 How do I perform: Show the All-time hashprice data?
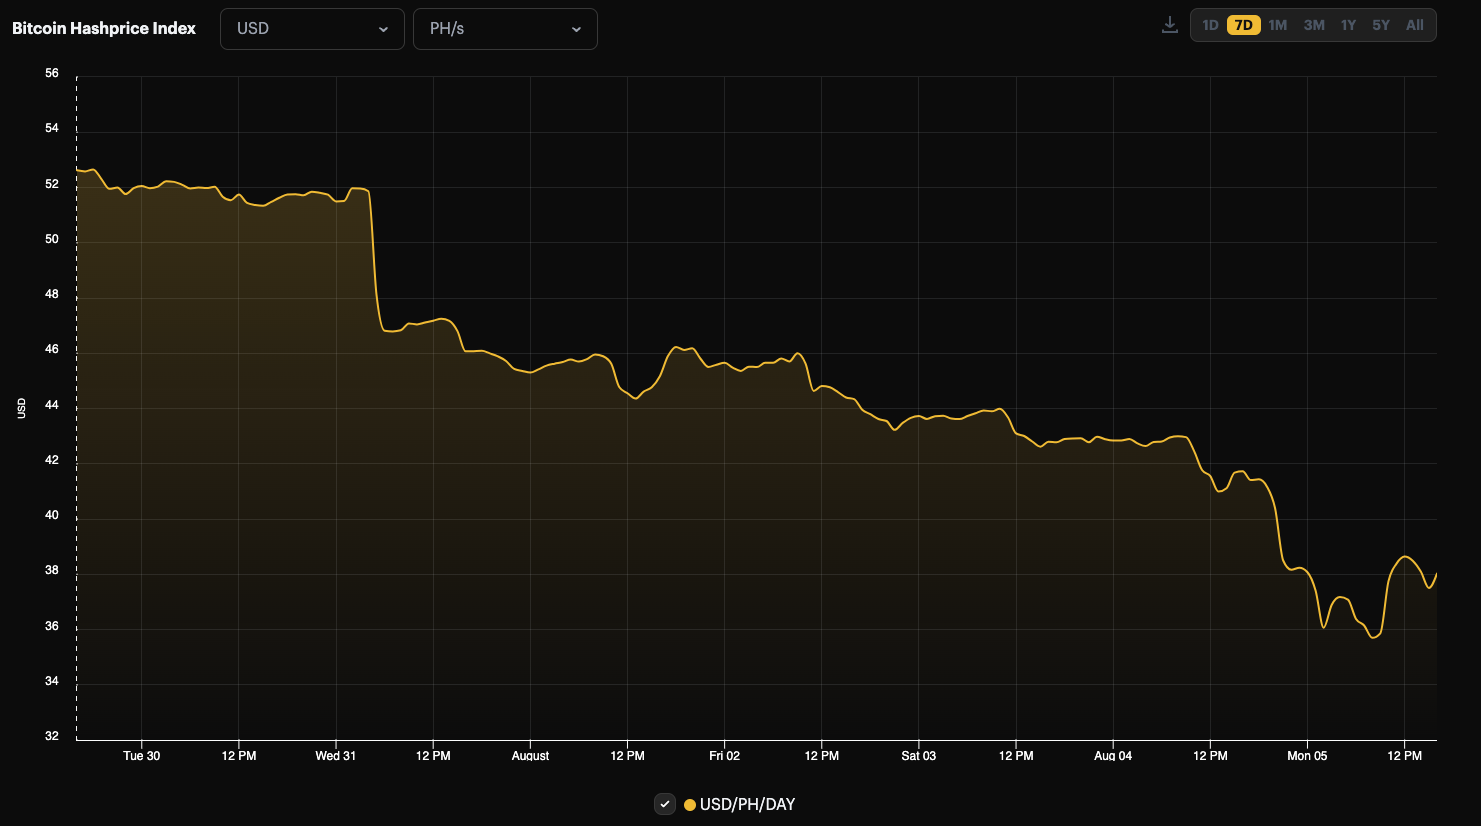(1413, 25)
